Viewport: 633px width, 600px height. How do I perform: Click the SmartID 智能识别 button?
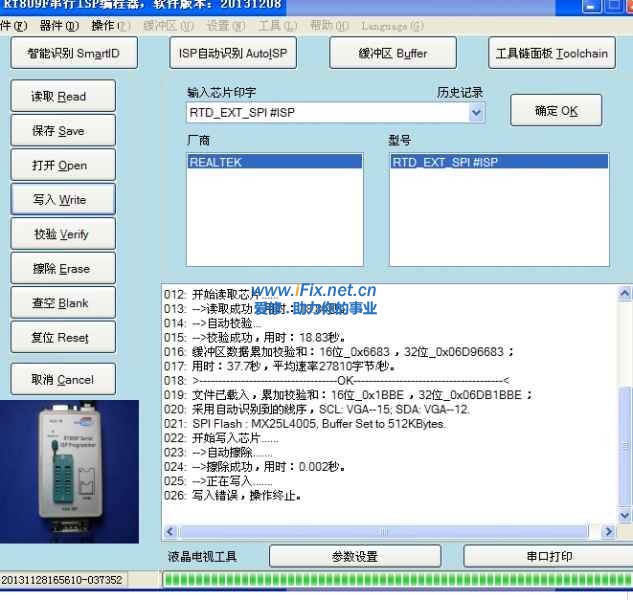point(74,53)
